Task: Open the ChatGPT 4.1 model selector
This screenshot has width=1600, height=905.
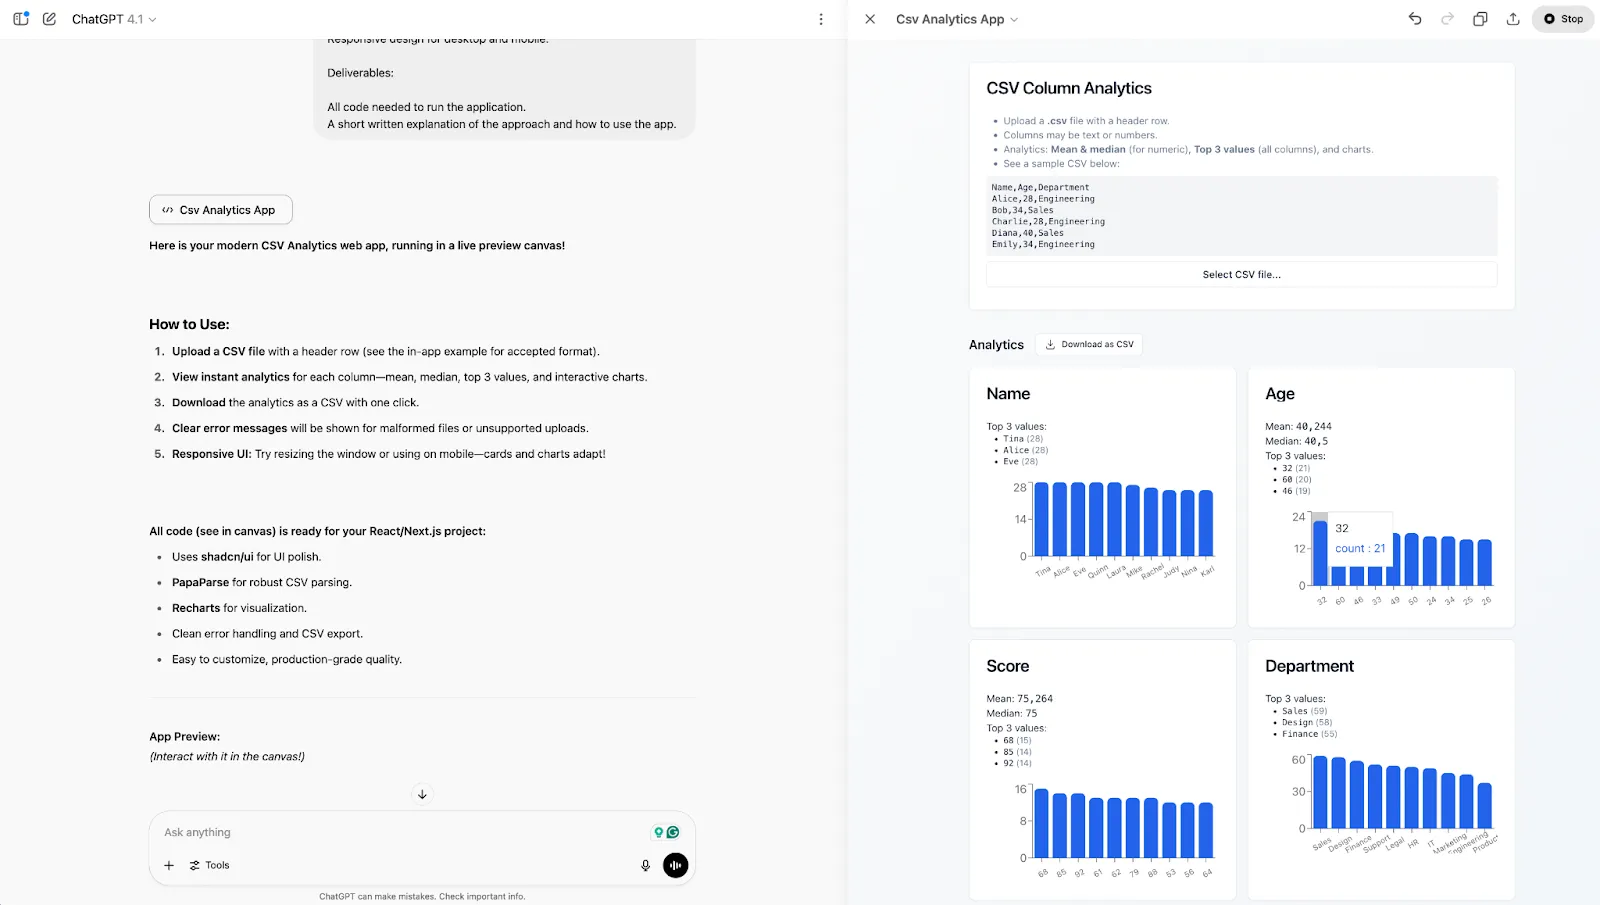Action: [114, 19]
